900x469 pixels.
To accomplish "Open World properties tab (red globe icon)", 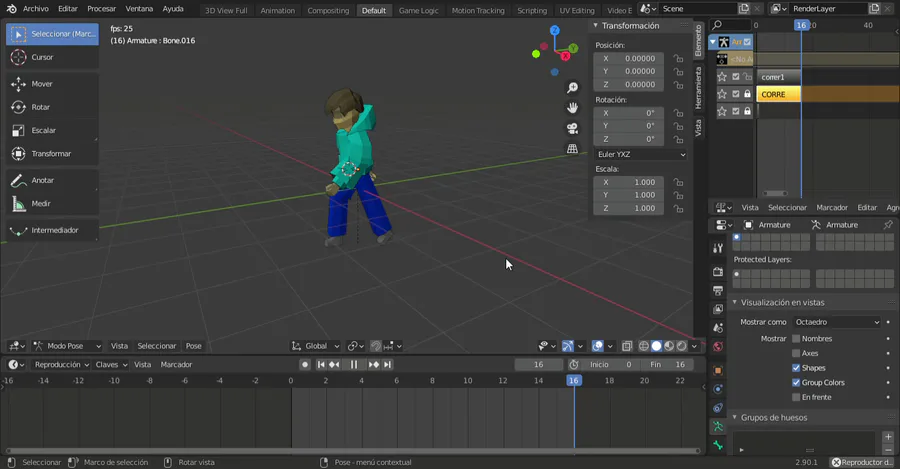I will click(718, 347).
